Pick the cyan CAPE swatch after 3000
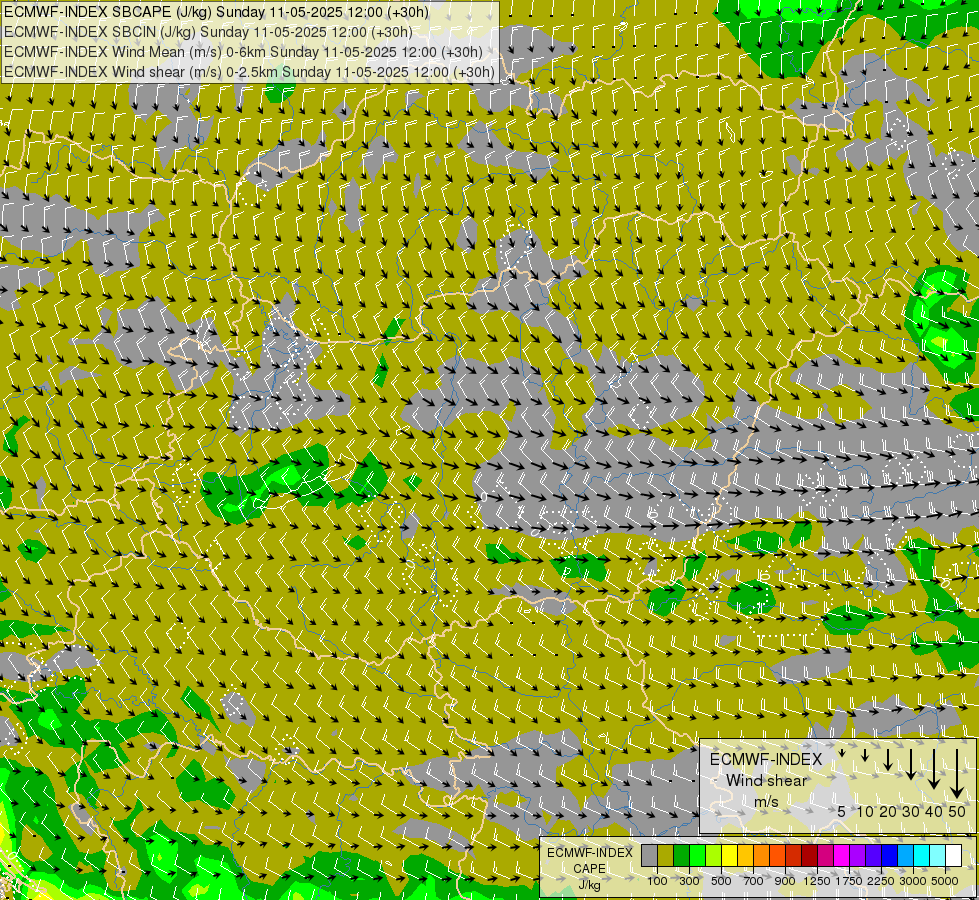 922,855
